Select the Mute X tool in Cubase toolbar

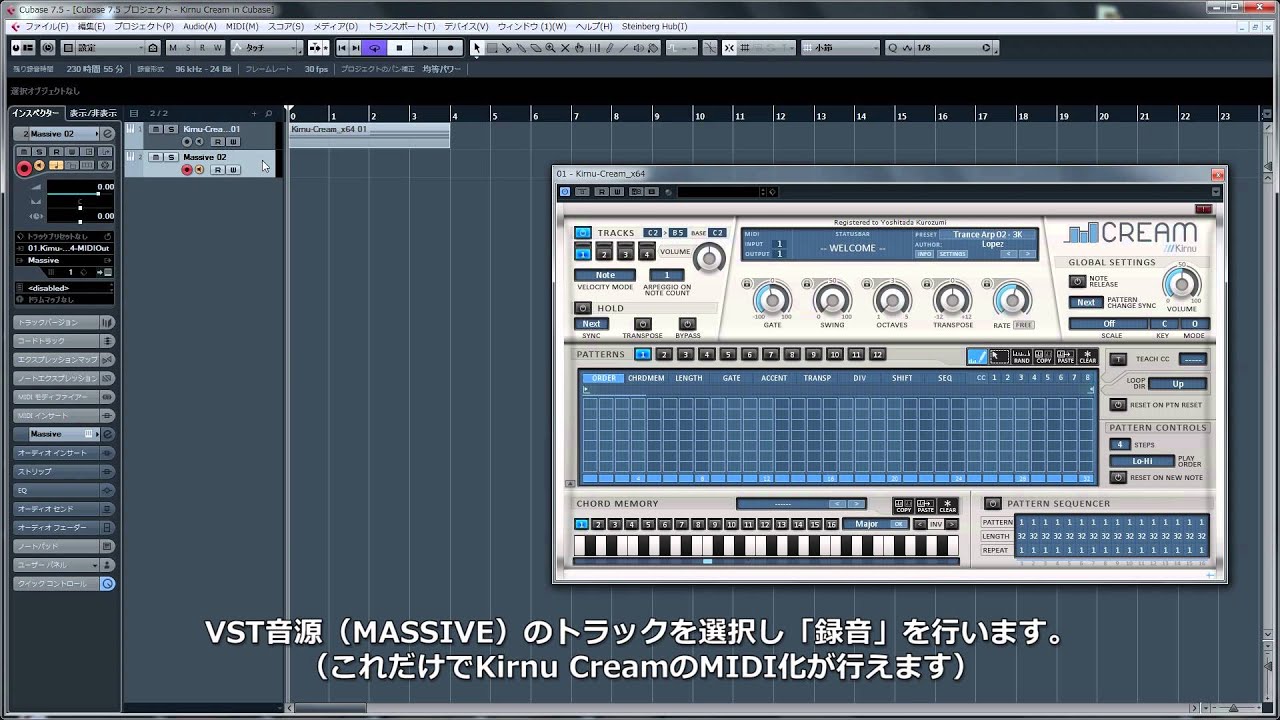click(x=565, y=48)
